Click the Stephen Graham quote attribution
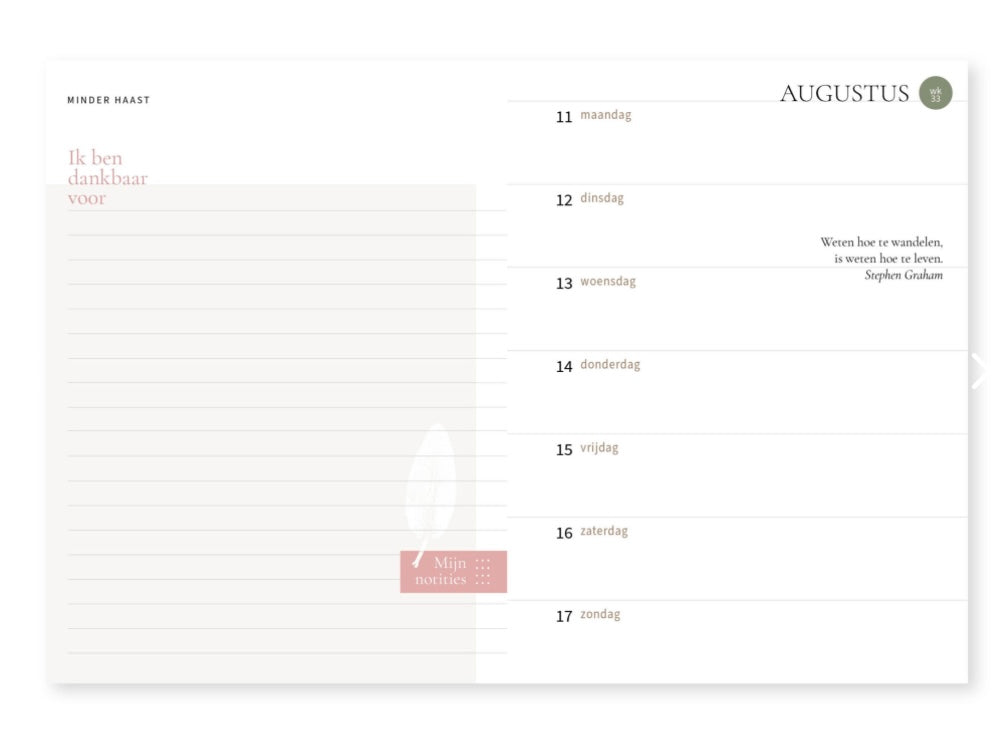The height and width of the screenshot is (733, 1003). 903,275
